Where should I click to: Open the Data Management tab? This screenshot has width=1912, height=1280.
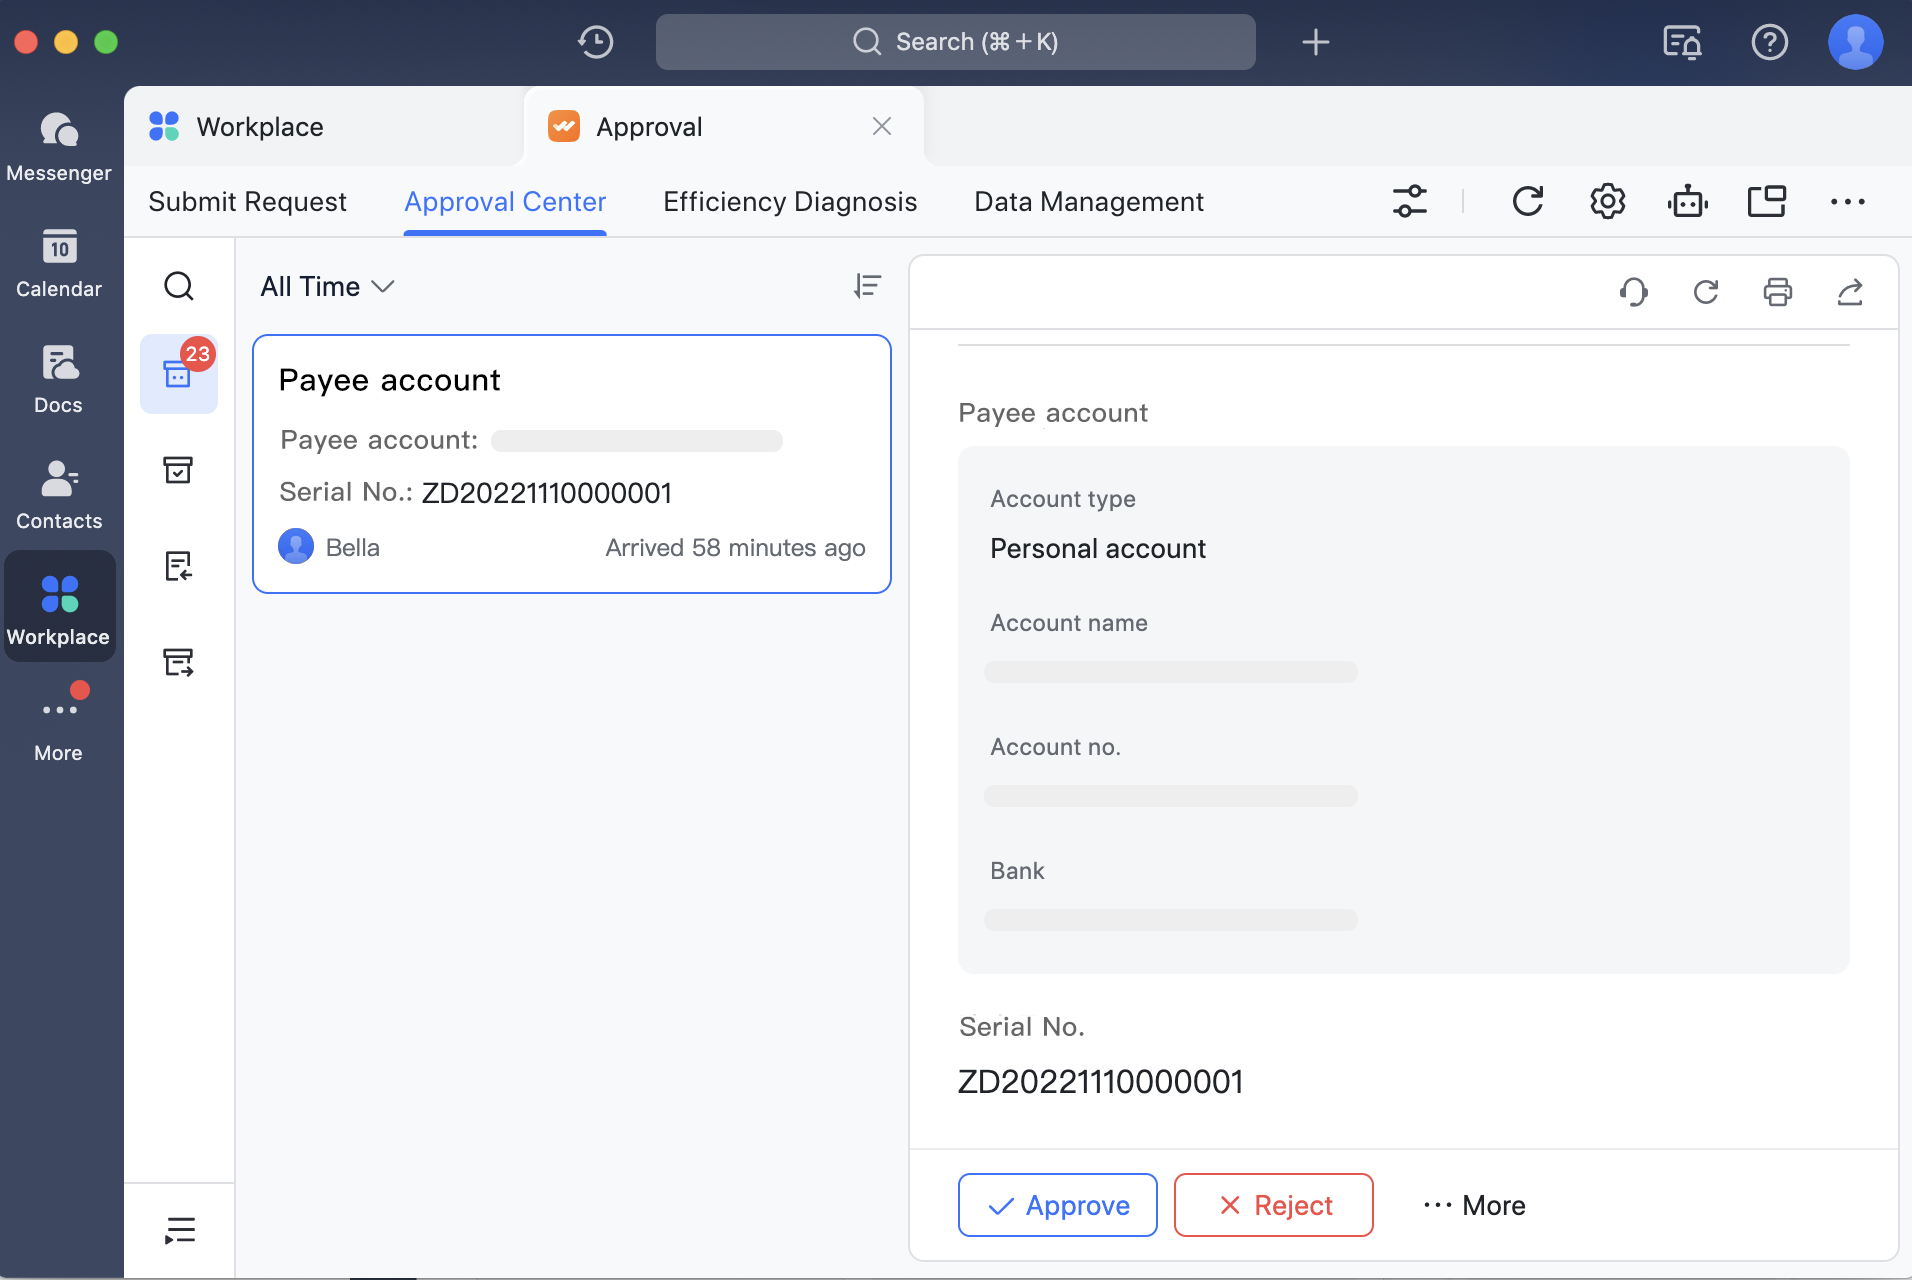[1088, 201]
